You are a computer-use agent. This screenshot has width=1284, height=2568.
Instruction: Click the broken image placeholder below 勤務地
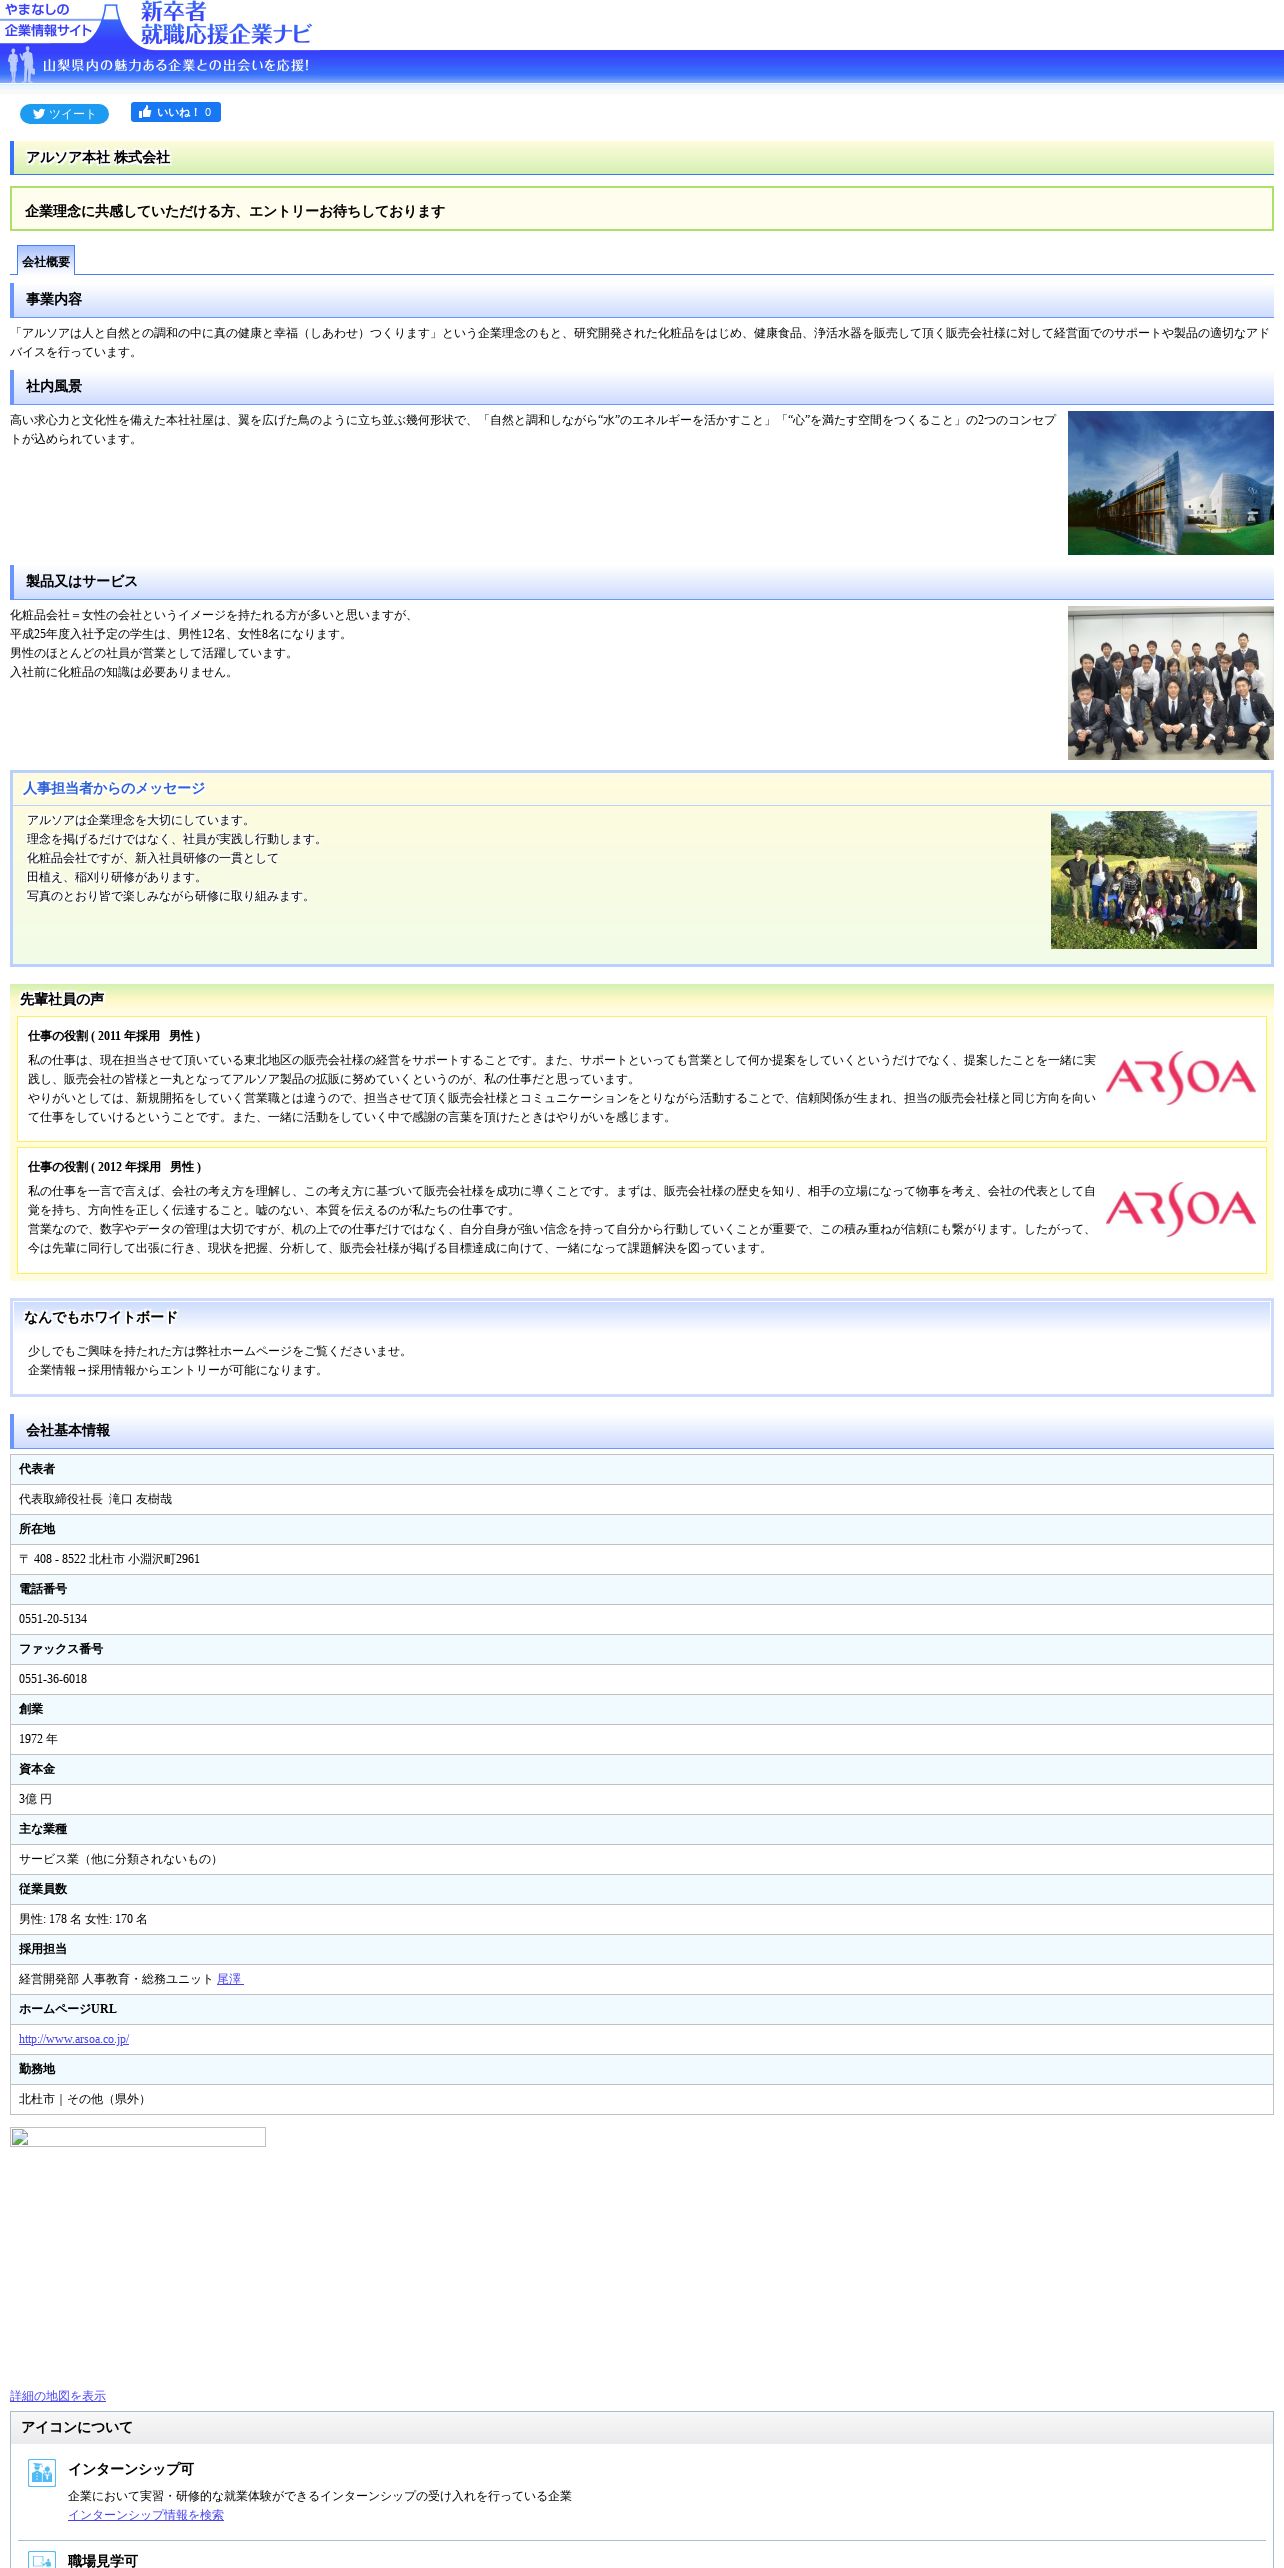(x=138, y=2137)
